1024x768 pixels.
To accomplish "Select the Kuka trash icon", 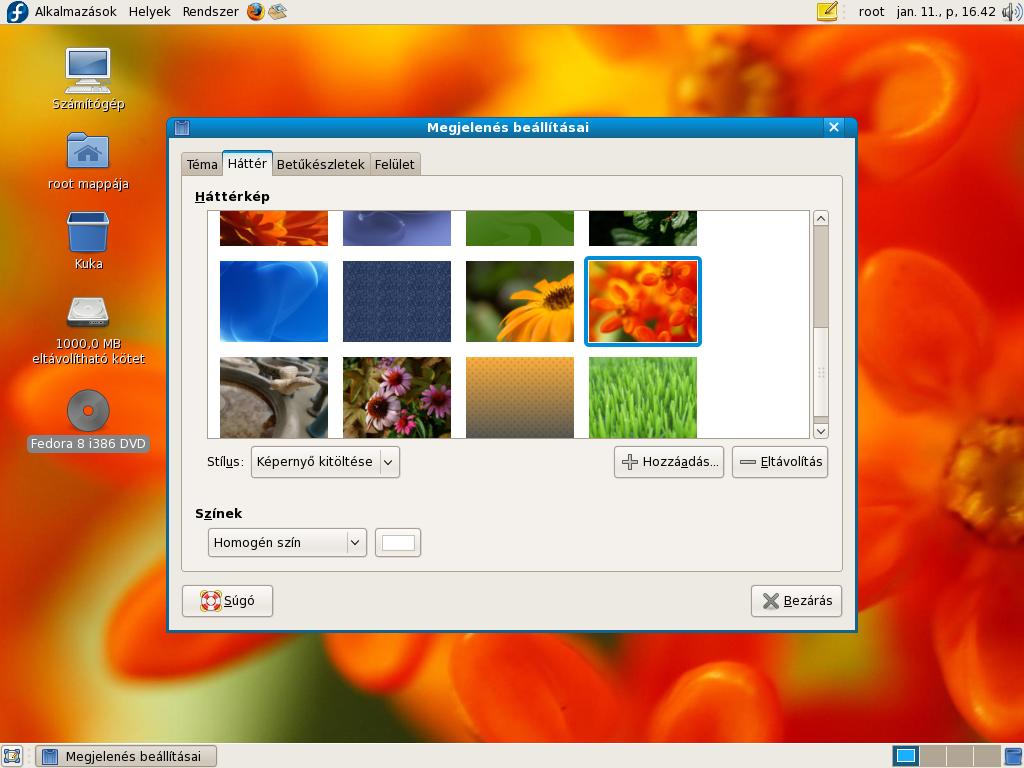I will 88,232.
